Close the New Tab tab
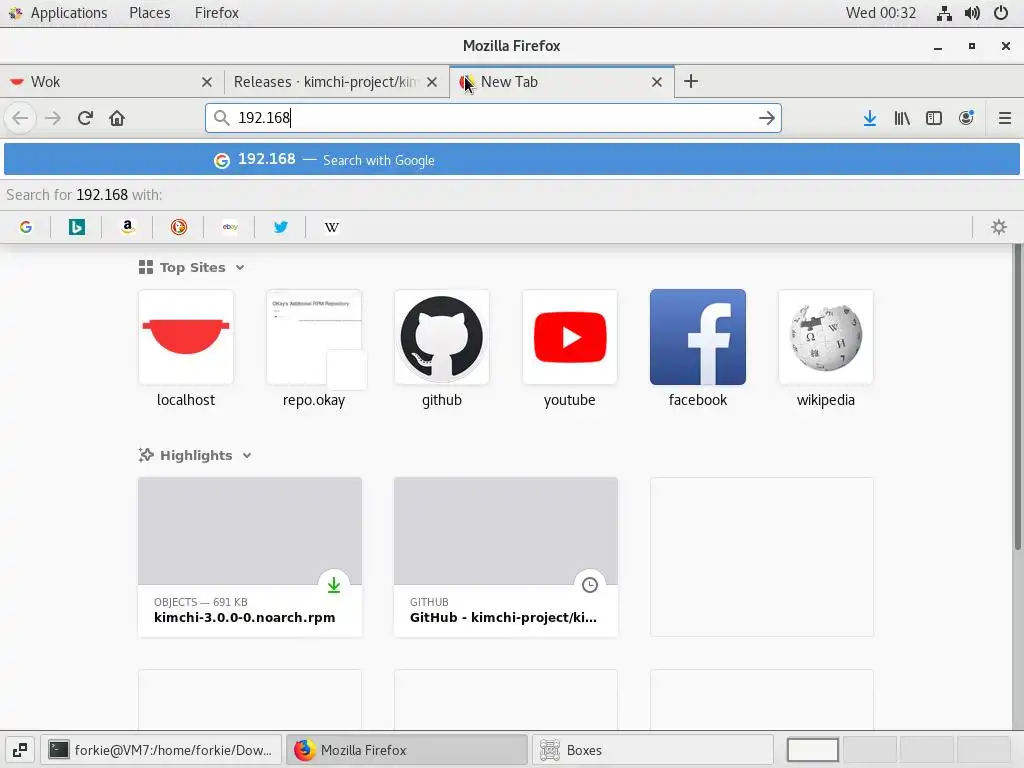Image resolution: width=1024 pixels, height=768 pixels. (656, 82)
